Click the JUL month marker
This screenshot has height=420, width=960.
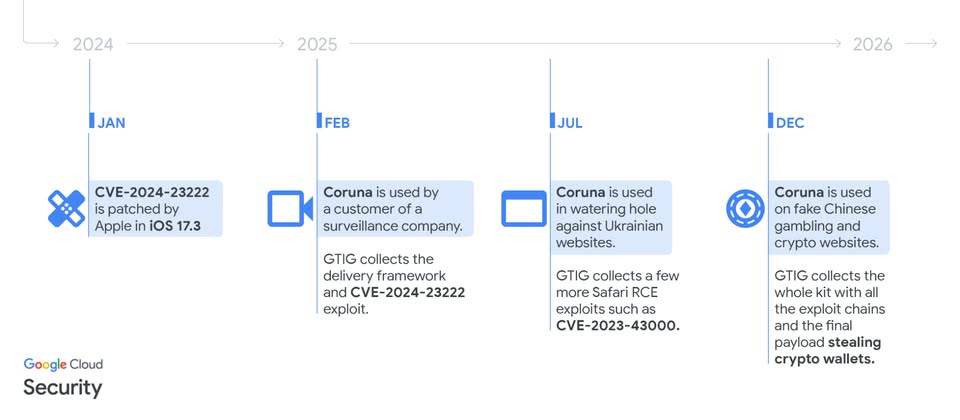click(569, 123)
